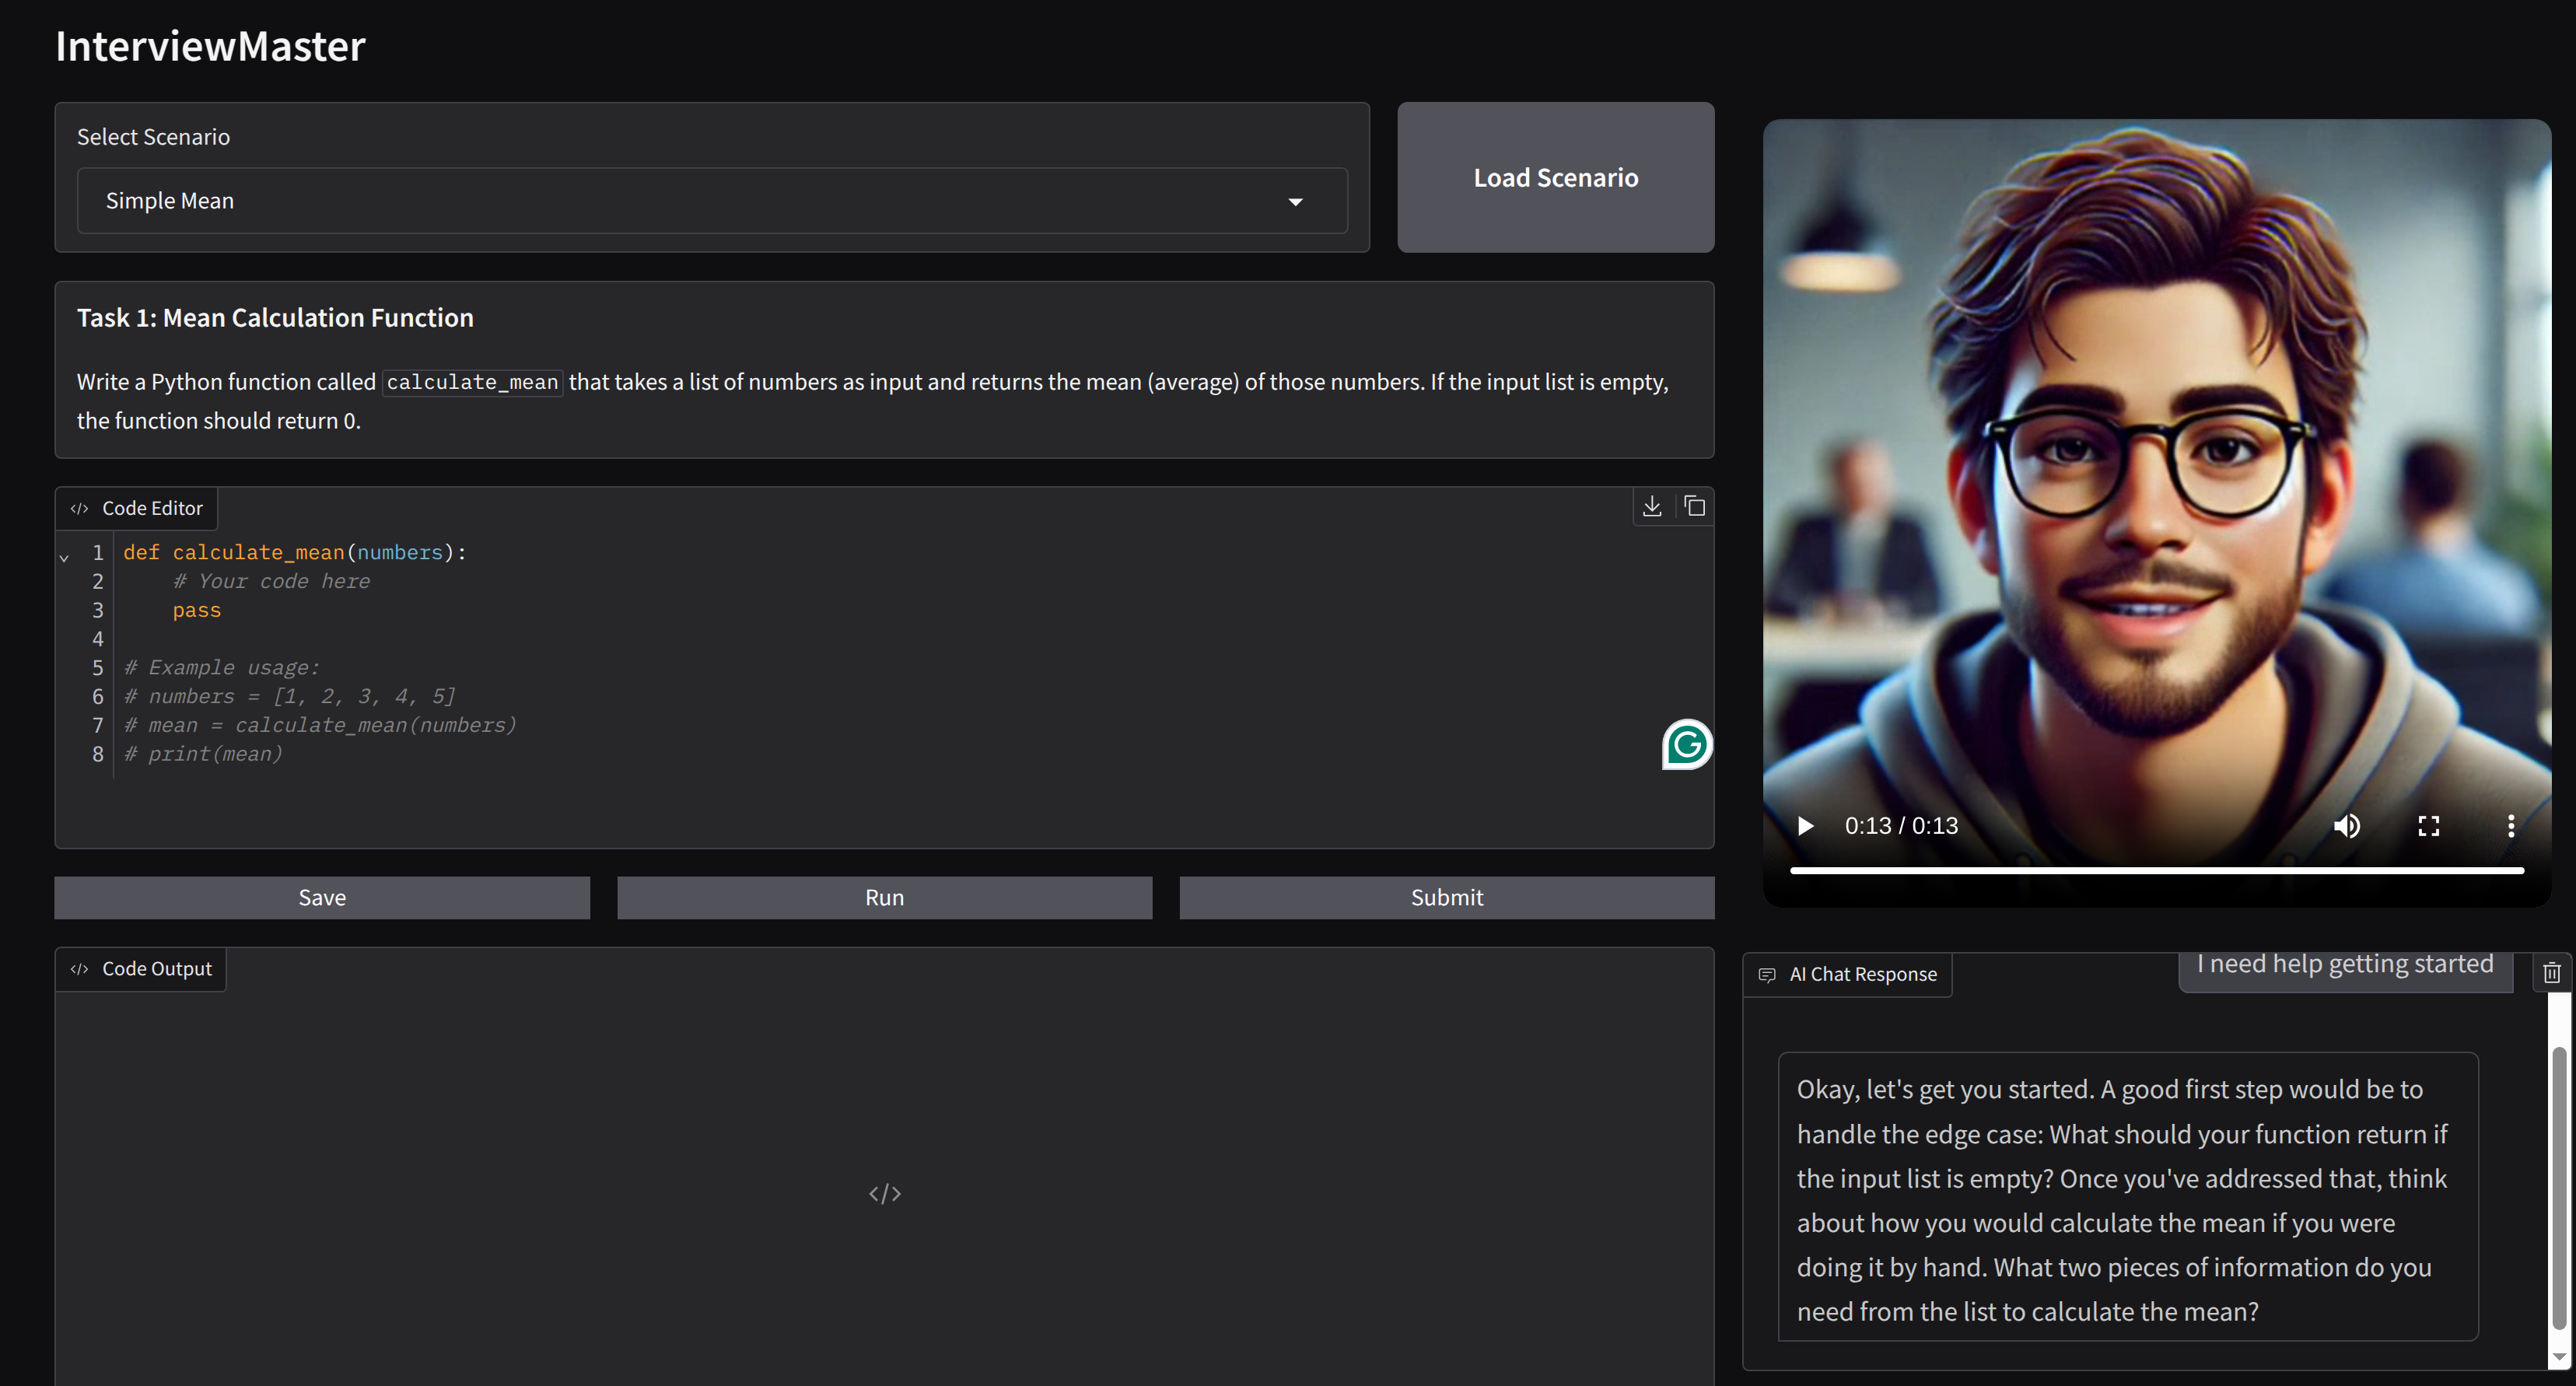Click the Code Output placeholder icon
Screen dimensions: 2576x1386
click(884, 1194)
